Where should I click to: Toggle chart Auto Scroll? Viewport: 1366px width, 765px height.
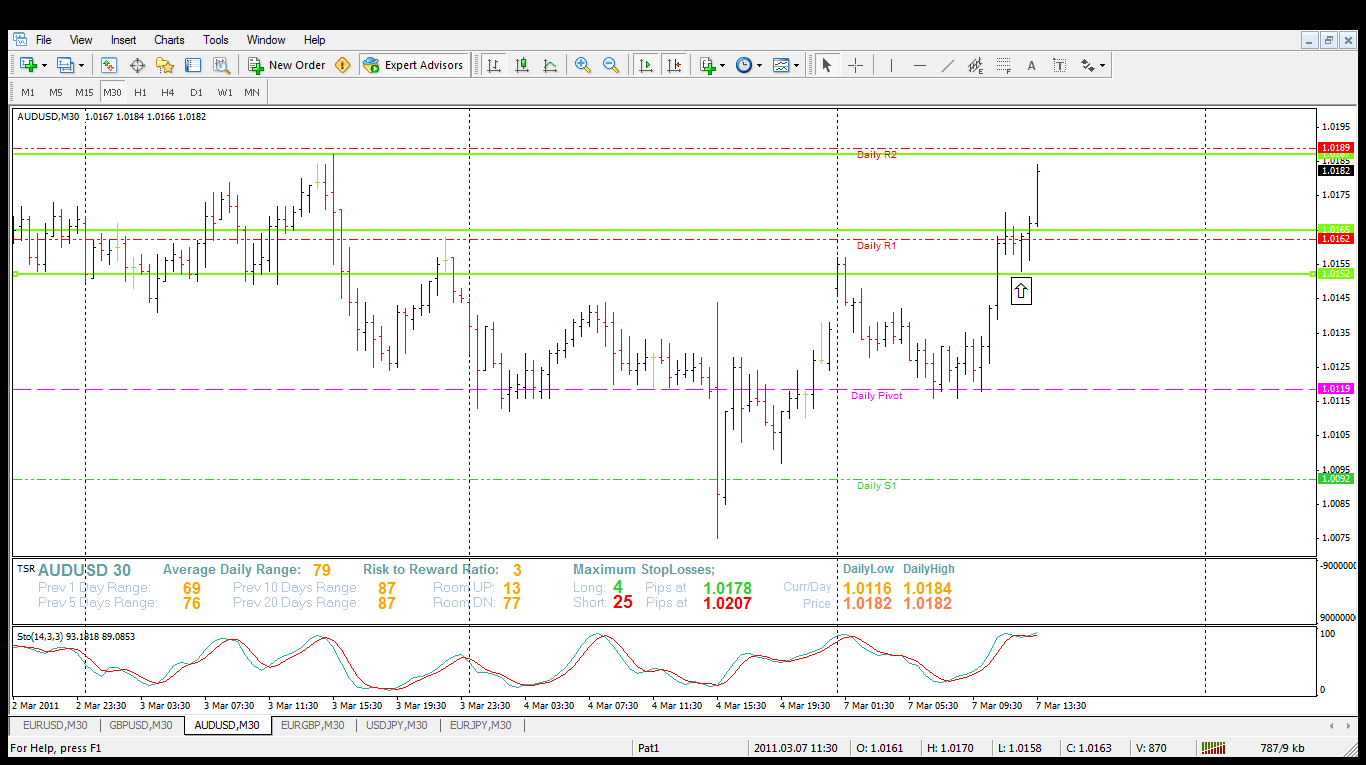646,65
